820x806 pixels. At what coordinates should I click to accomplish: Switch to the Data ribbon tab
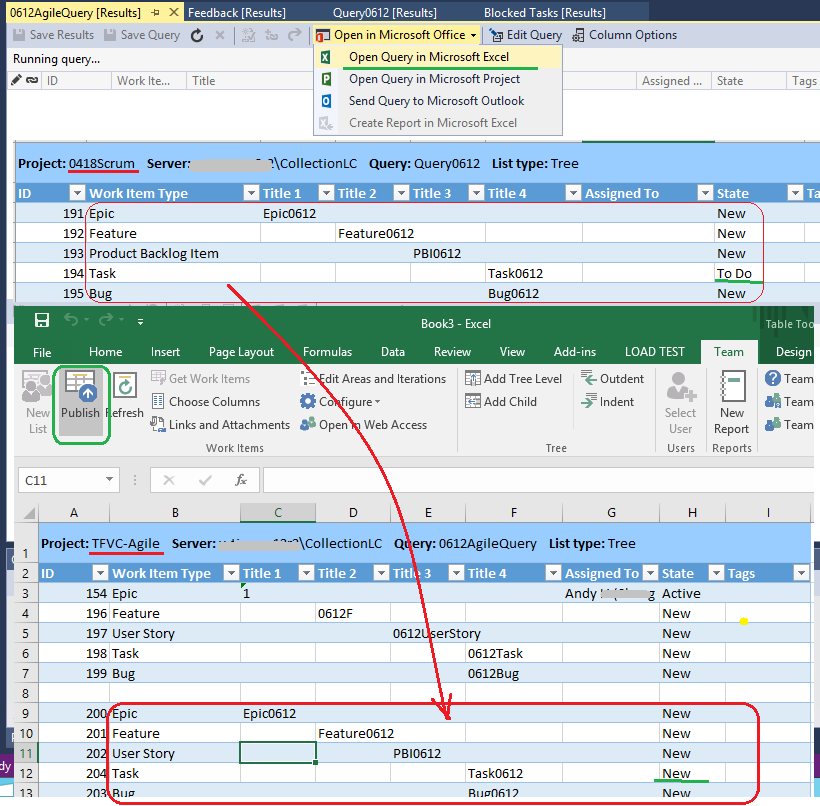pos(393,352)
